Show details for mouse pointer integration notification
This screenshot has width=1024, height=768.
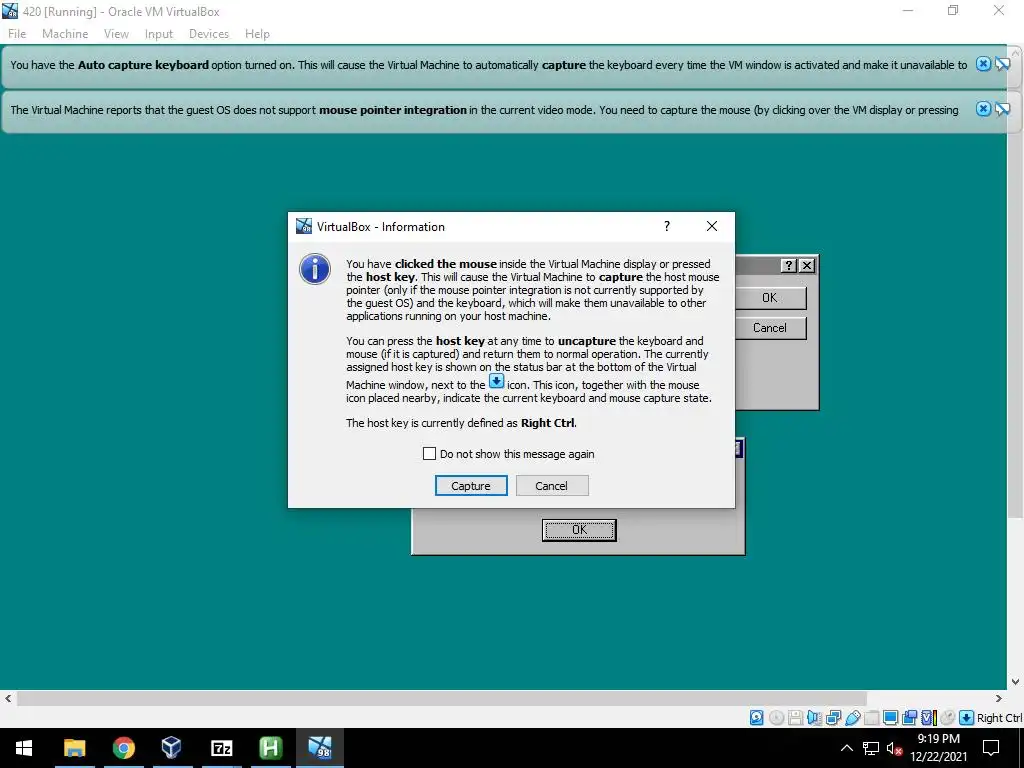point(1002,108)
